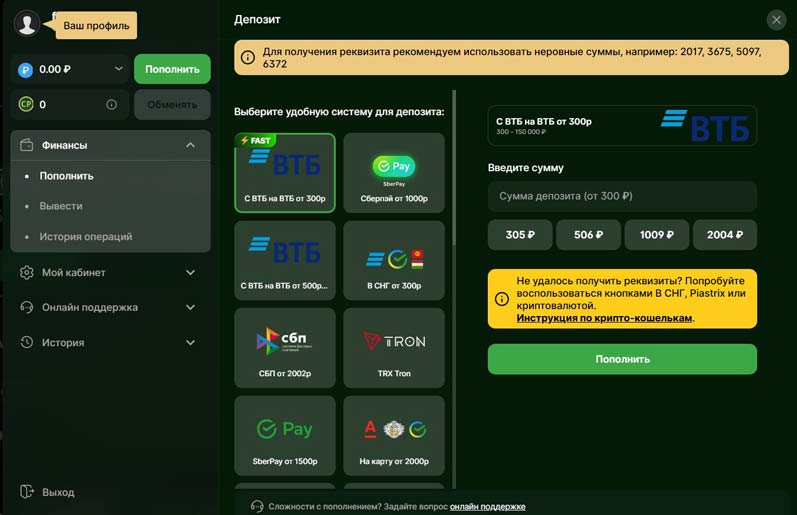Close the Депозит dialog
This screenshot has width=797, height=515.
point(776,20)
